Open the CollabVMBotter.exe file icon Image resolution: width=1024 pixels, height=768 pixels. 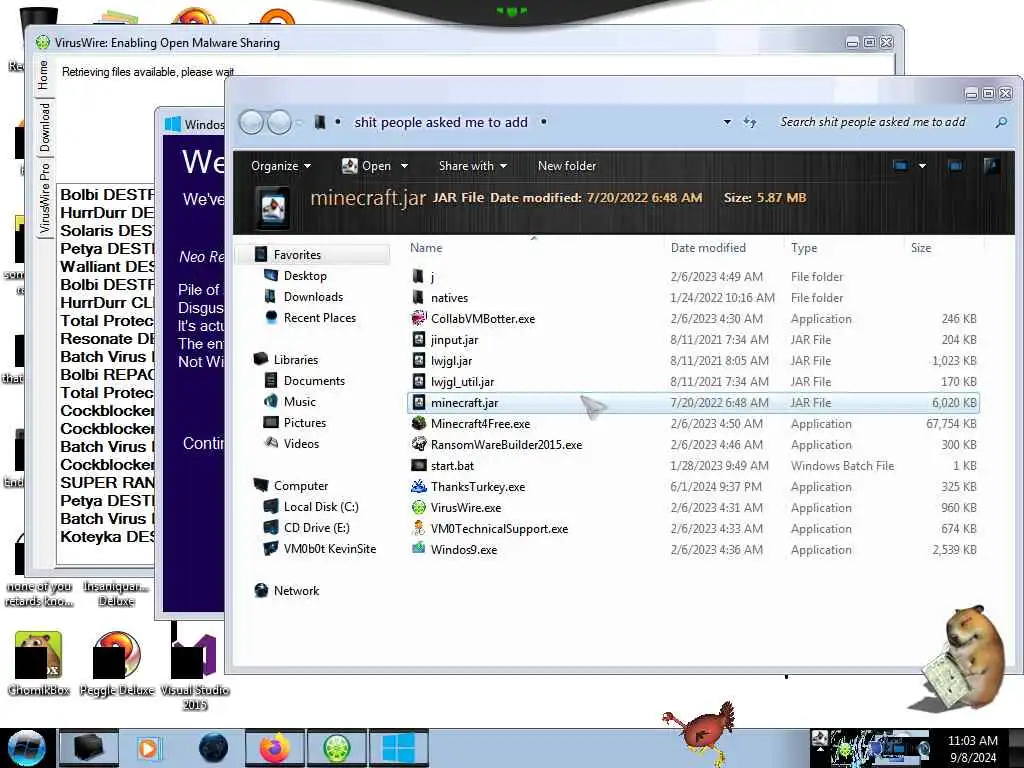[419, 319]
